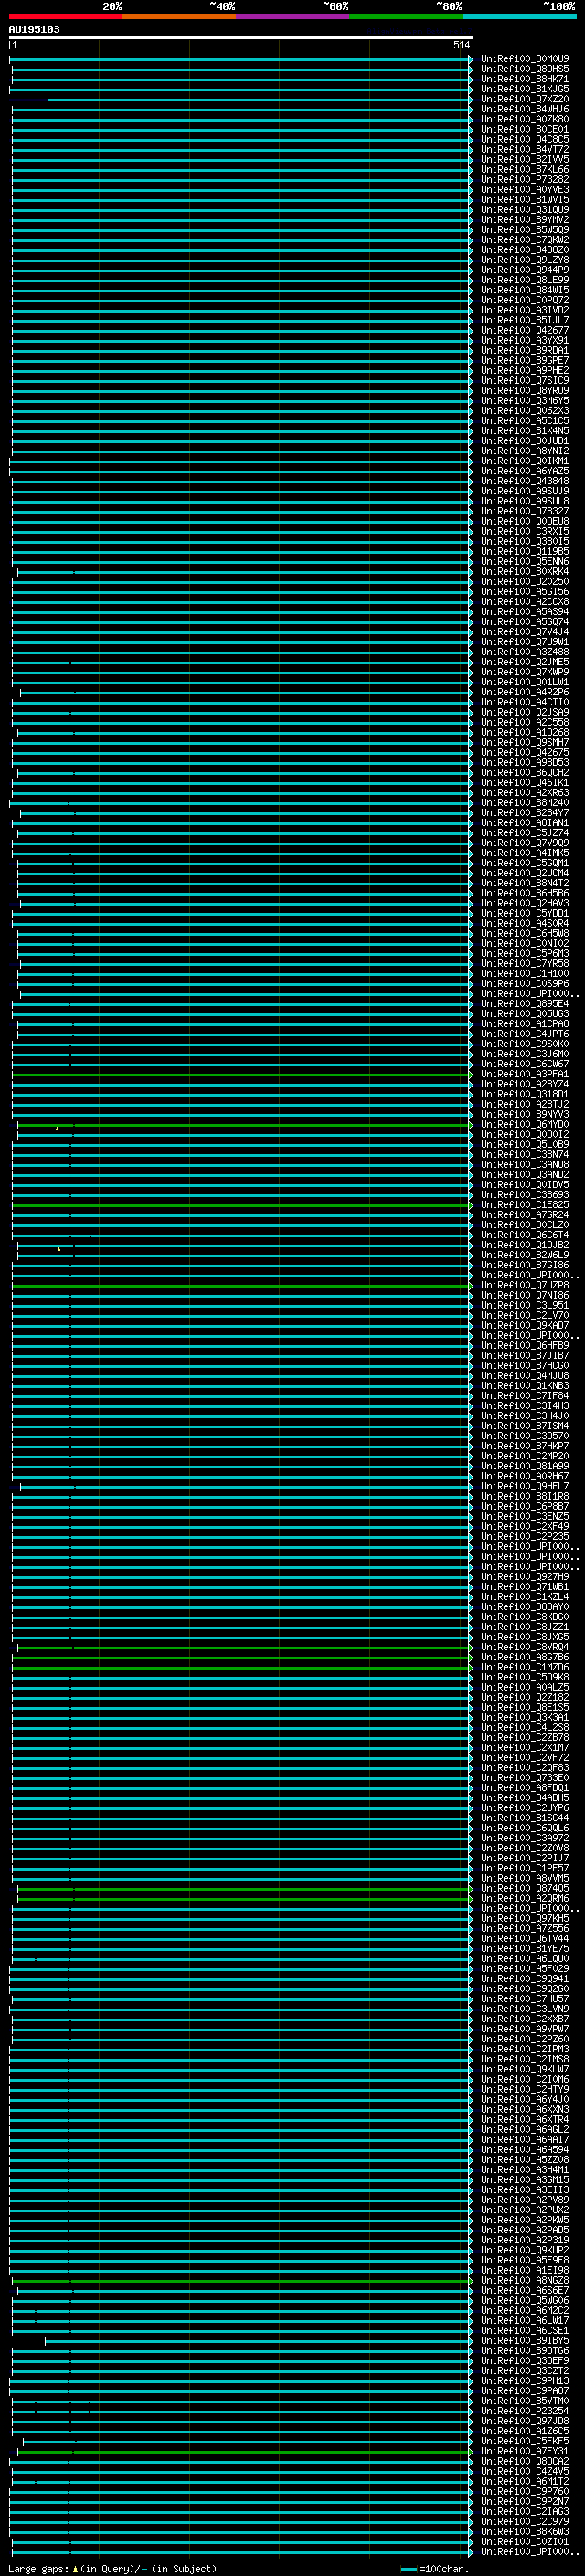The height and width of the screenshot is (2576, 585).
Task: Select hit label UniRef100_B7JIB7
Action: [x=525, y=1356]
